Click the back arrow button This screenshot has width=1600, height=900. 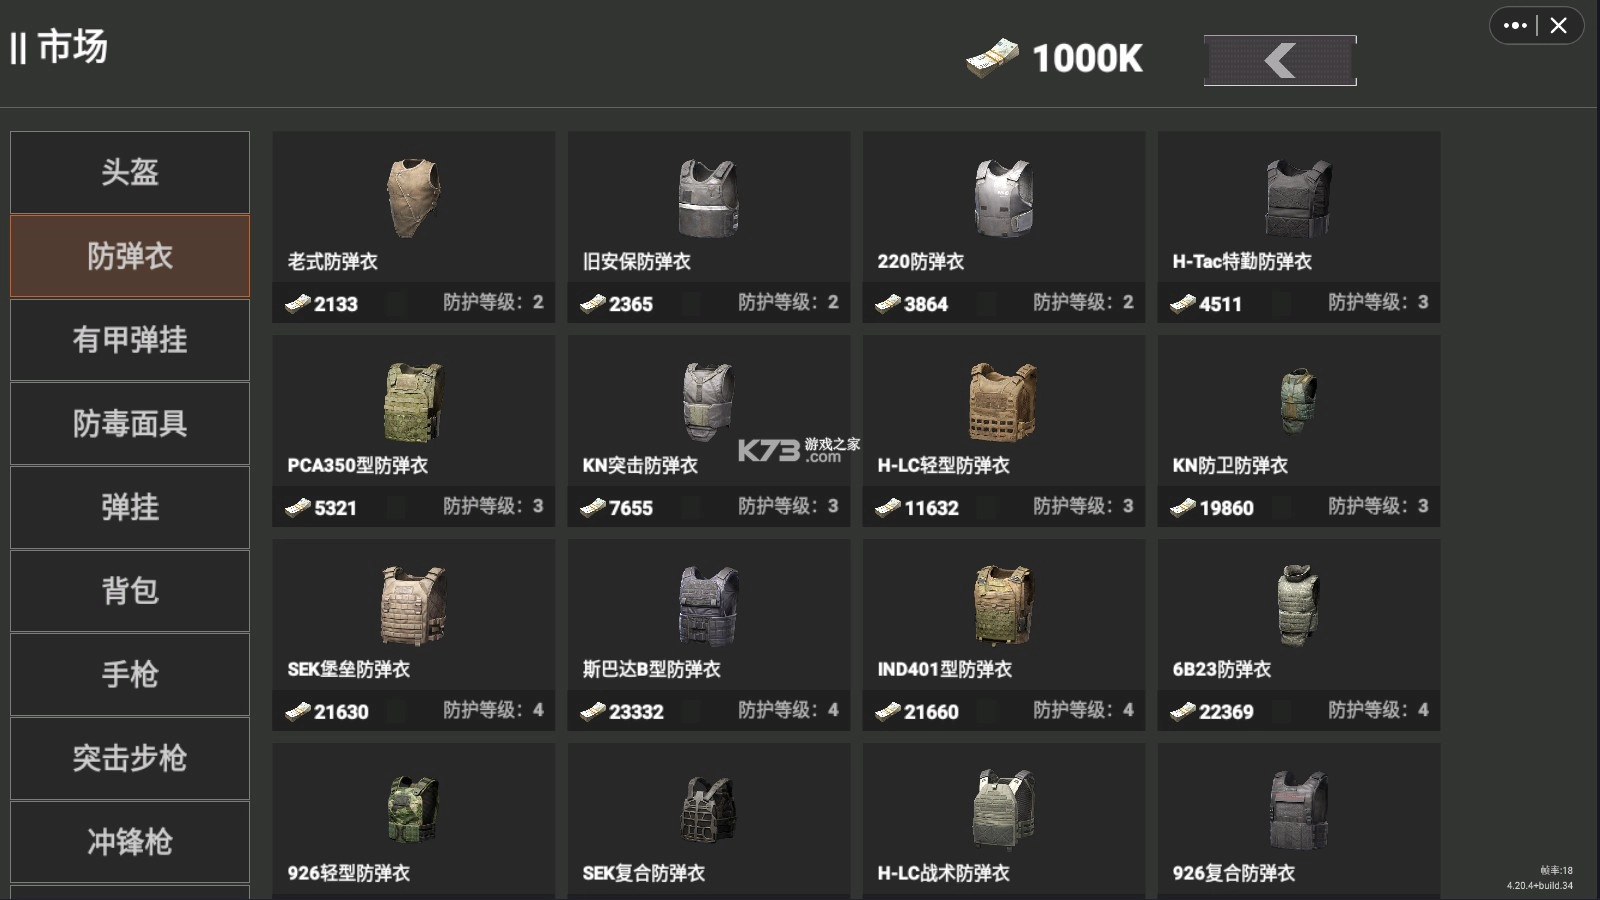click(x=1280, y=60)
